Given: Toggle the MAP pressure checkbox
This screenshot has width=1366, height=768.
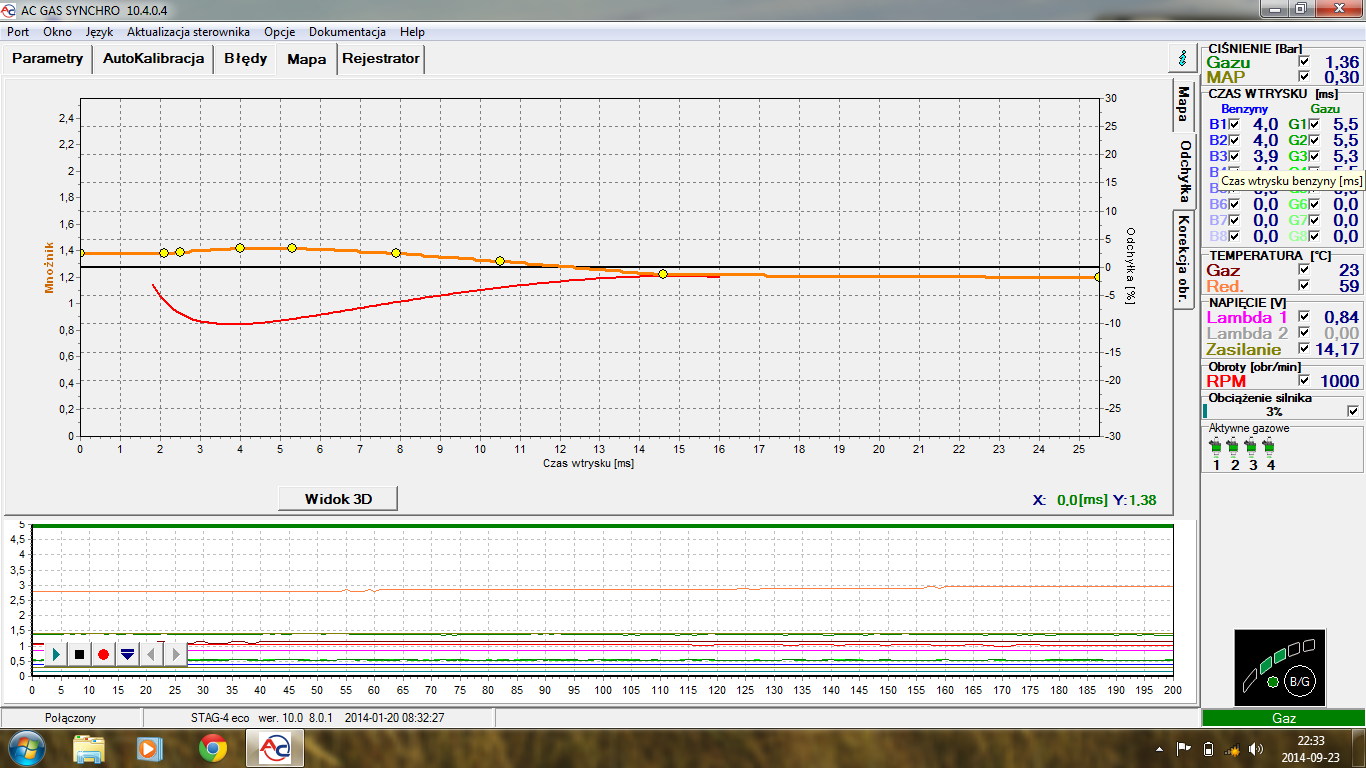Looking at the screenshot, I should pos(1303,77).
